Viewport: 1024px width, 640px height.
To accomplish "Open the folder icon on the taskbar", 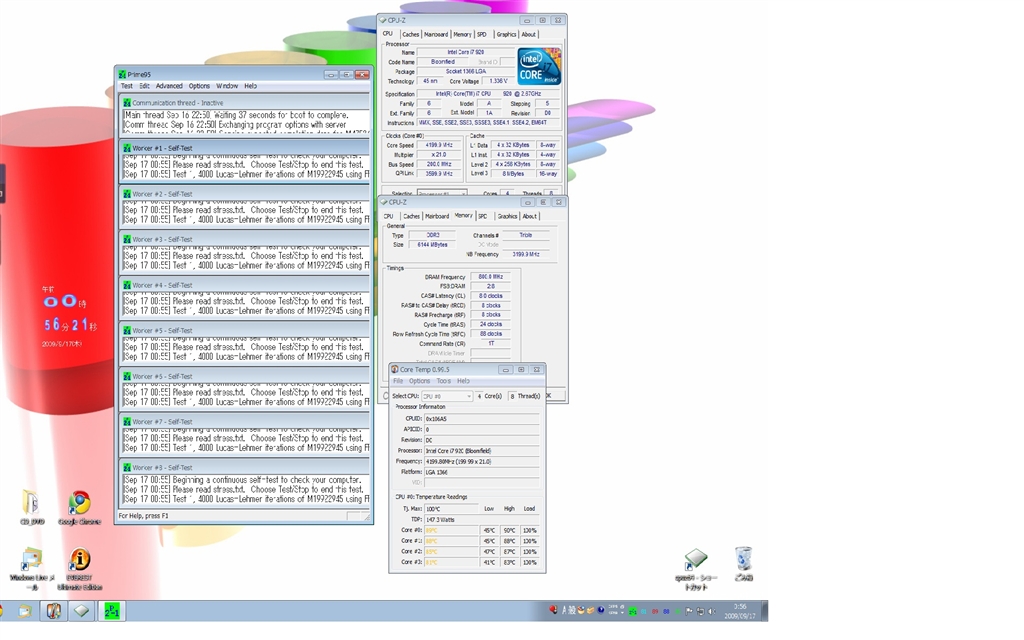I will (x=25, y=611).
